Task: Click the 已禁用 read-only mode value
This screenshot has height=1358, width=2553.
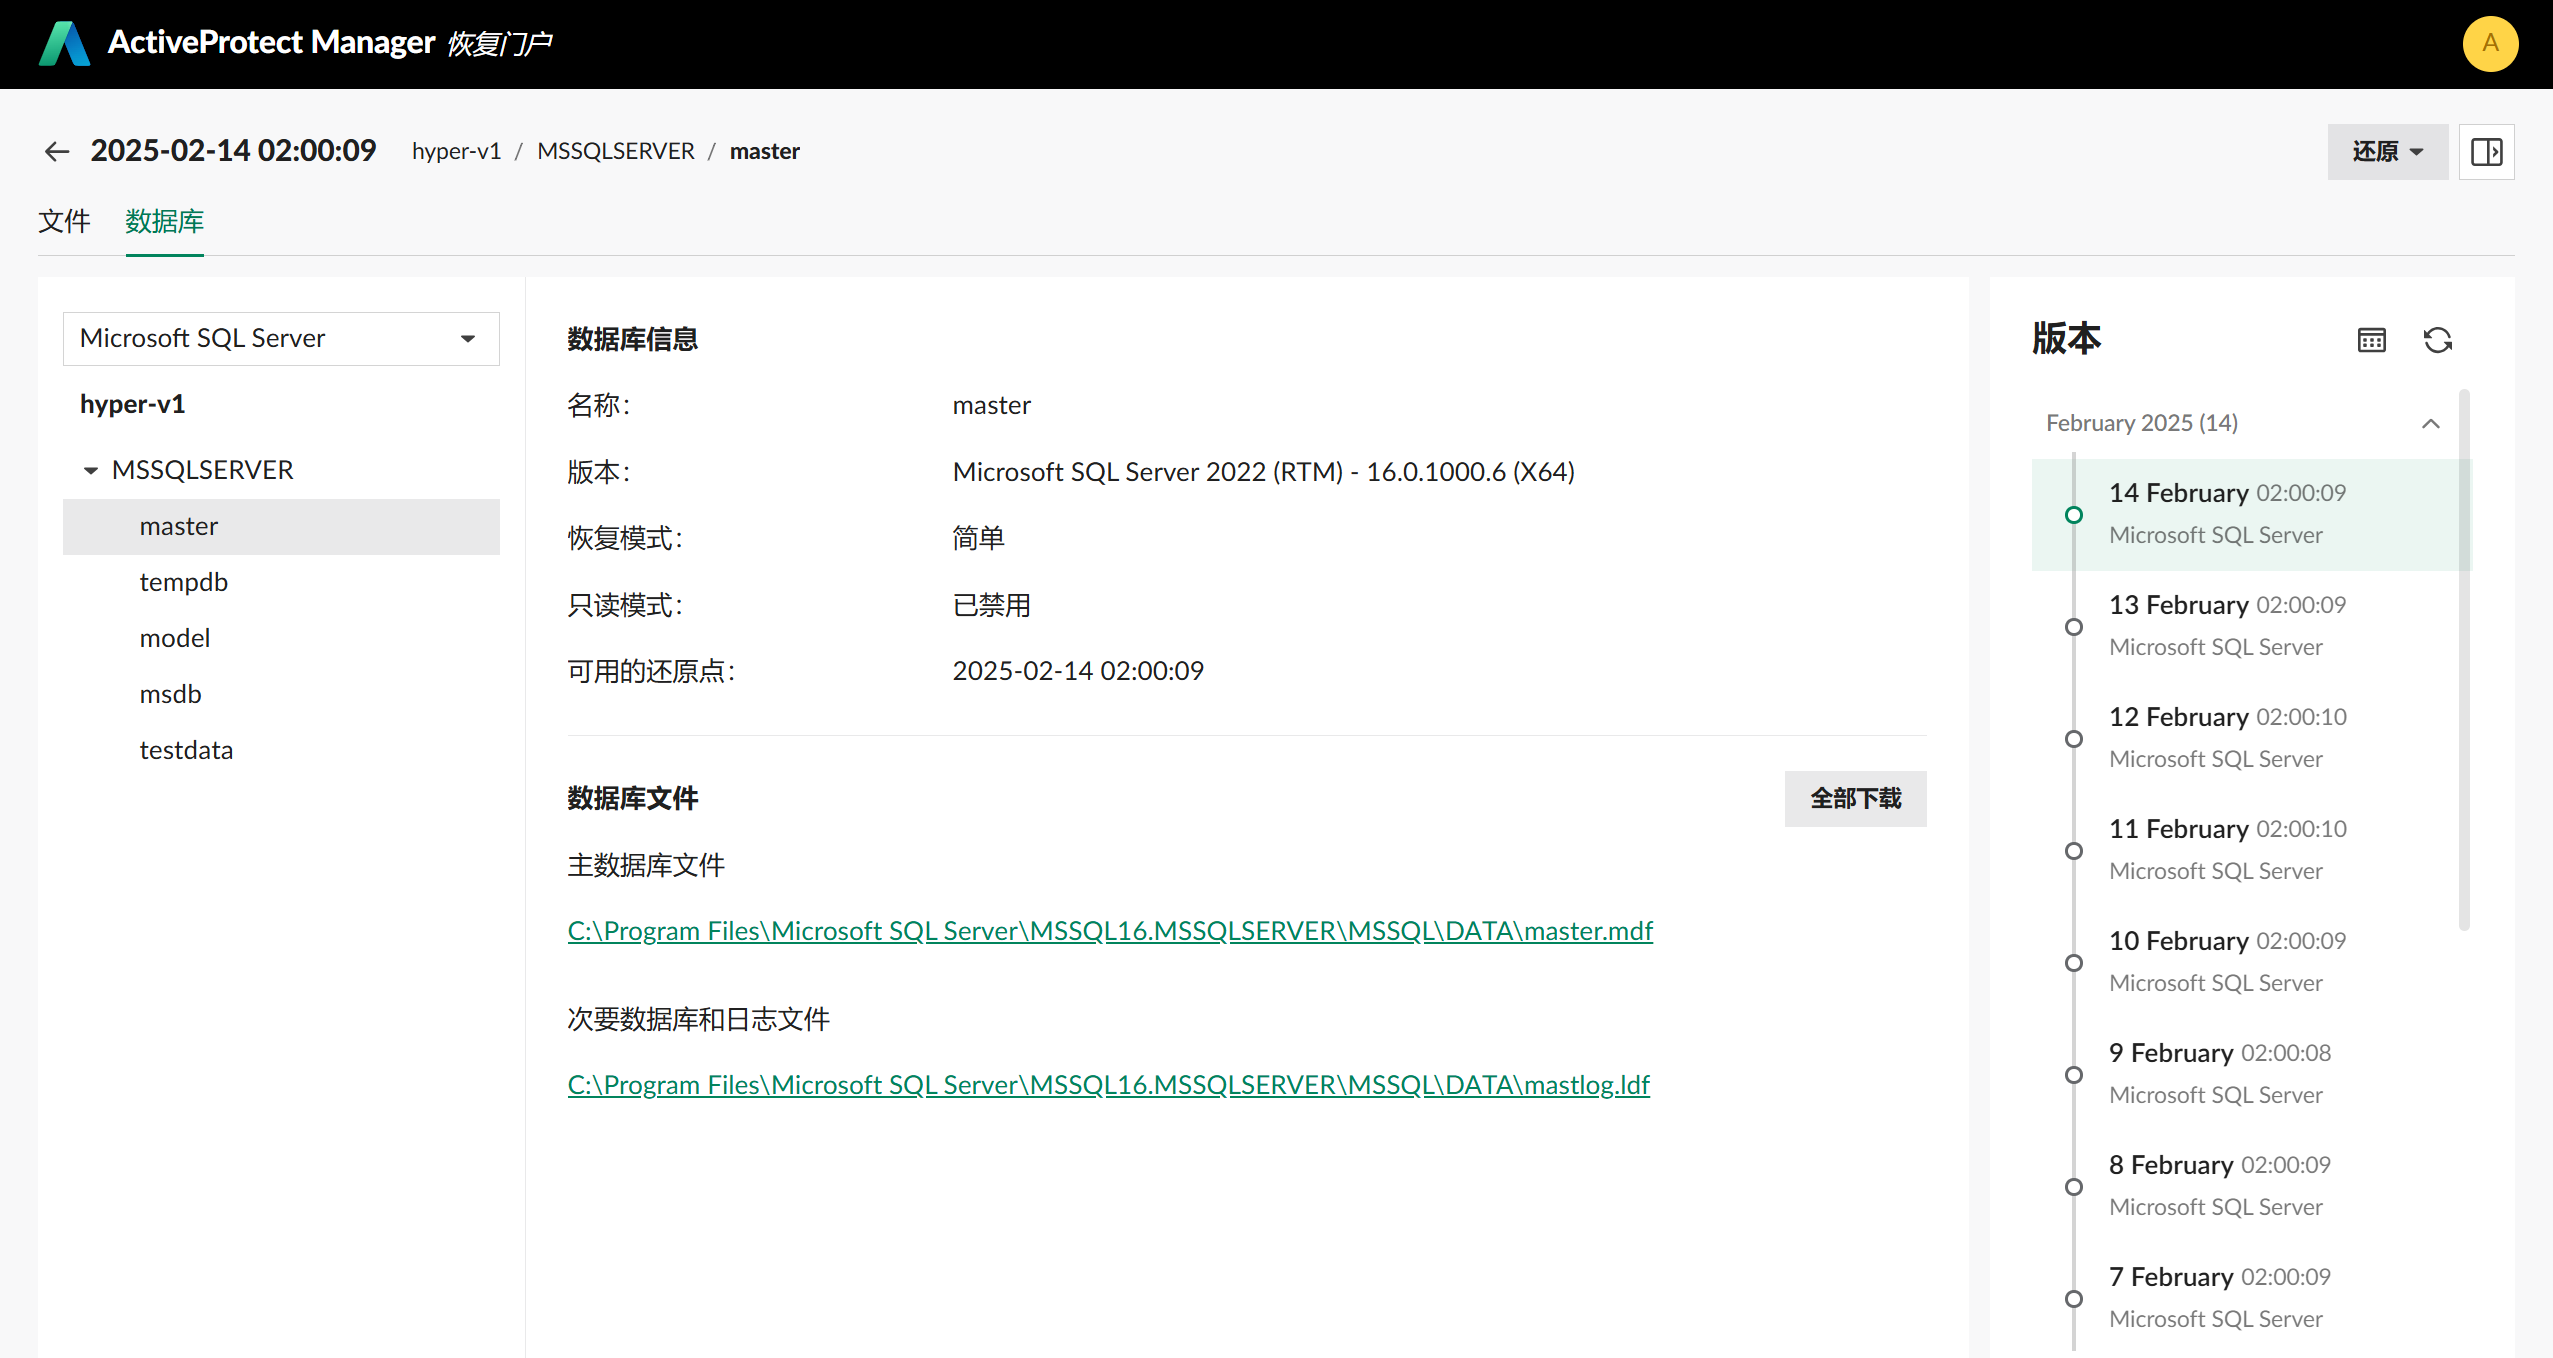Action: (991, 605)
